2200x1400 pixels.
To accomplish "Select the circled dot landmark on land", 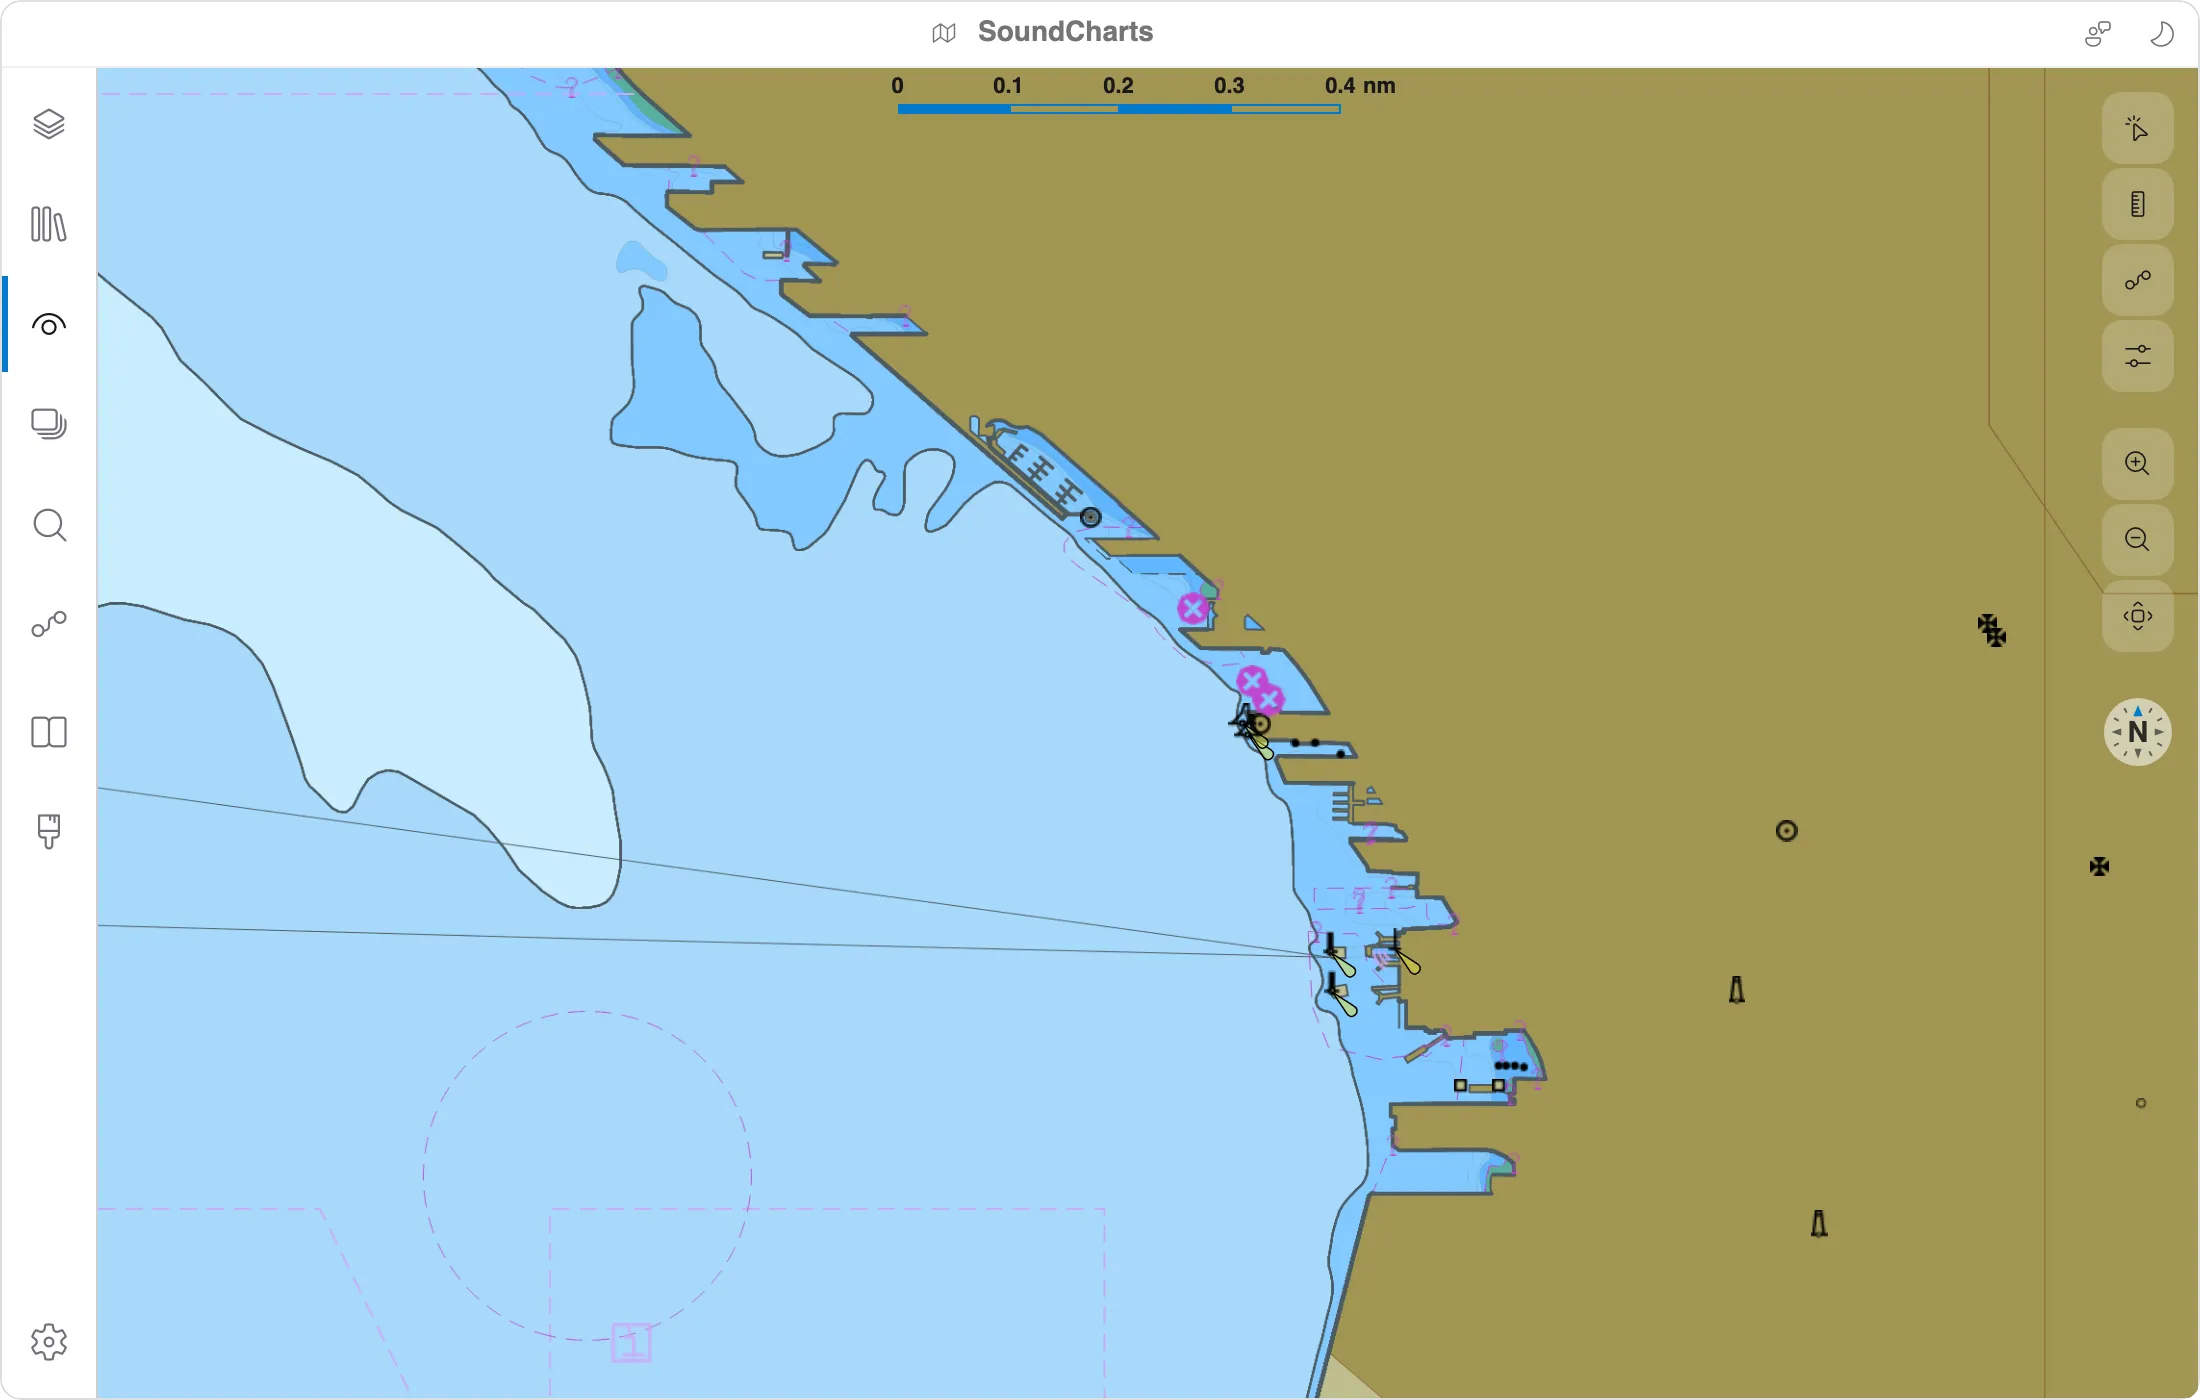I will coord(1786,831).
